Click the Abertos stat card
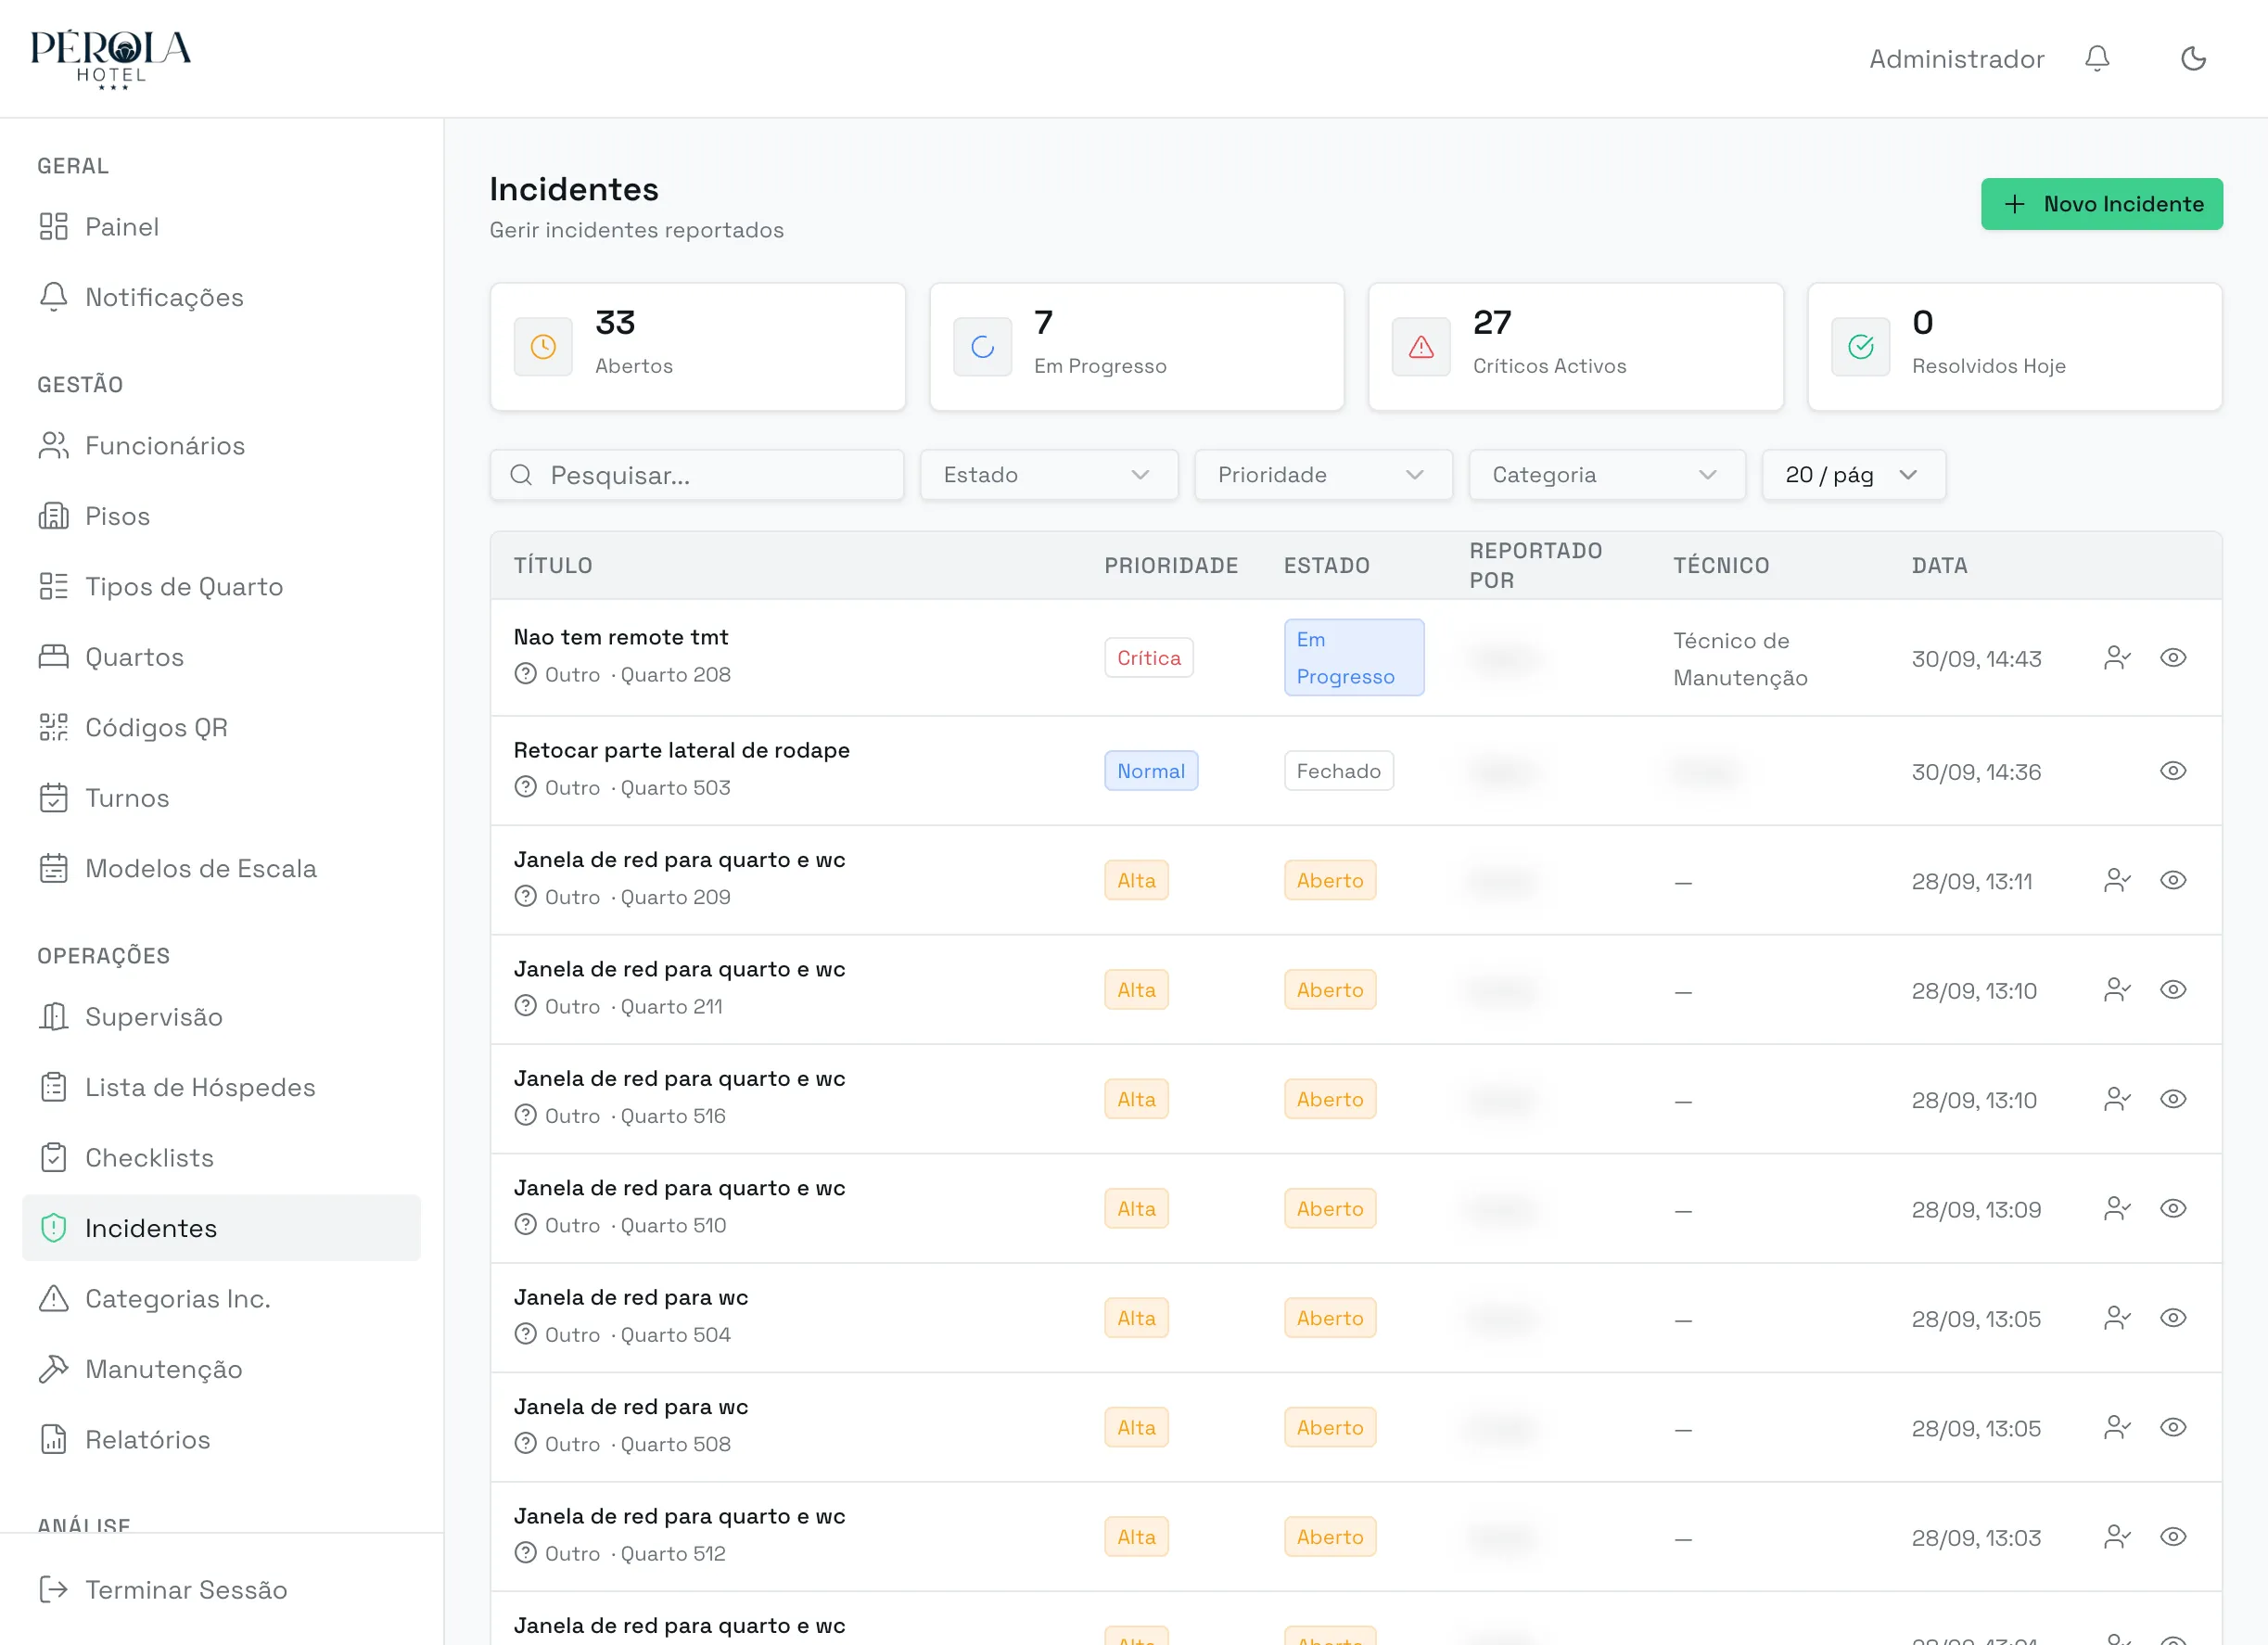Screen dimensions: 2268x1645 point(697,347)
